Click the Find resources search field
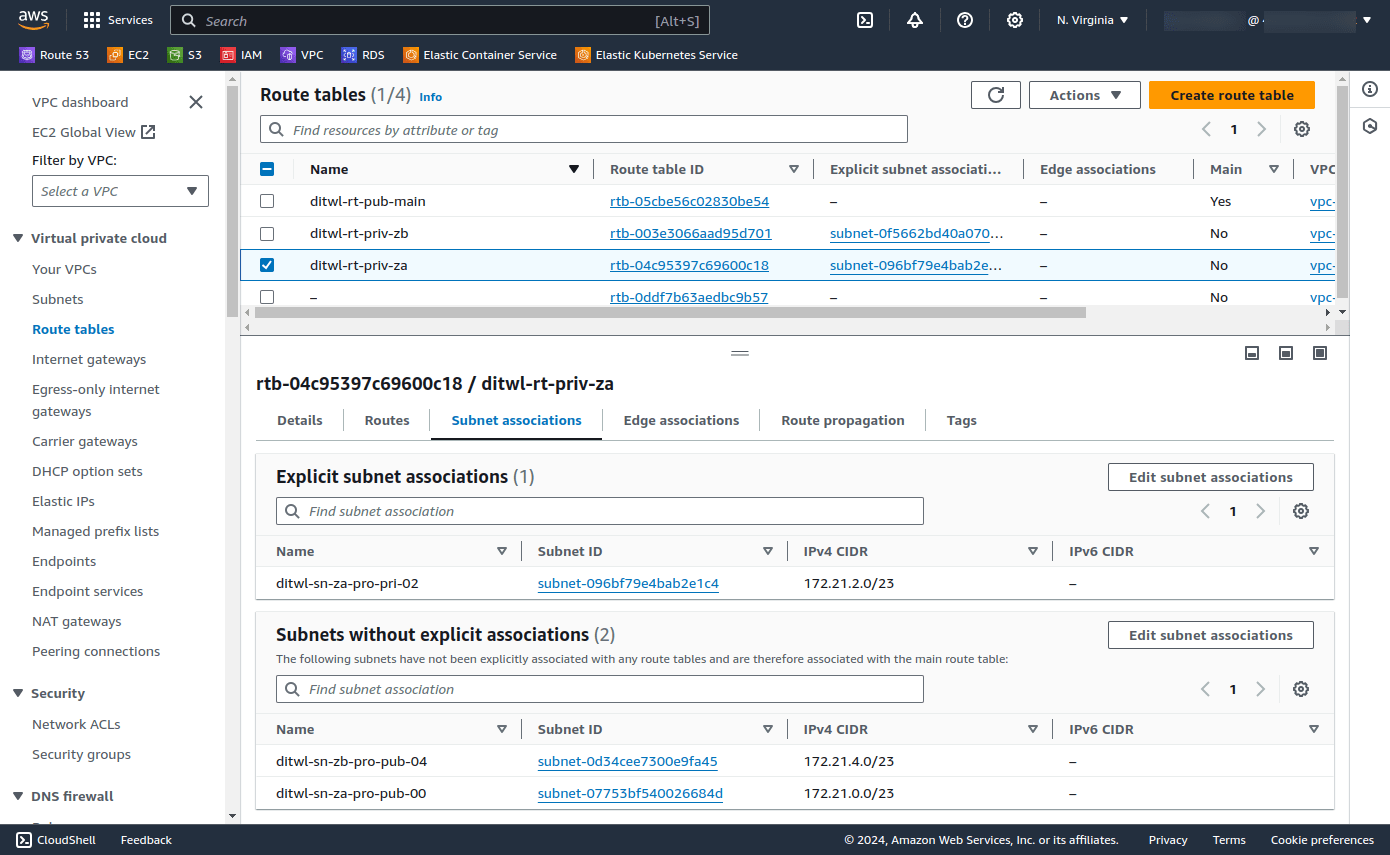The width and height of the screenshot is (1390, 855). click(x=584, y=129)
